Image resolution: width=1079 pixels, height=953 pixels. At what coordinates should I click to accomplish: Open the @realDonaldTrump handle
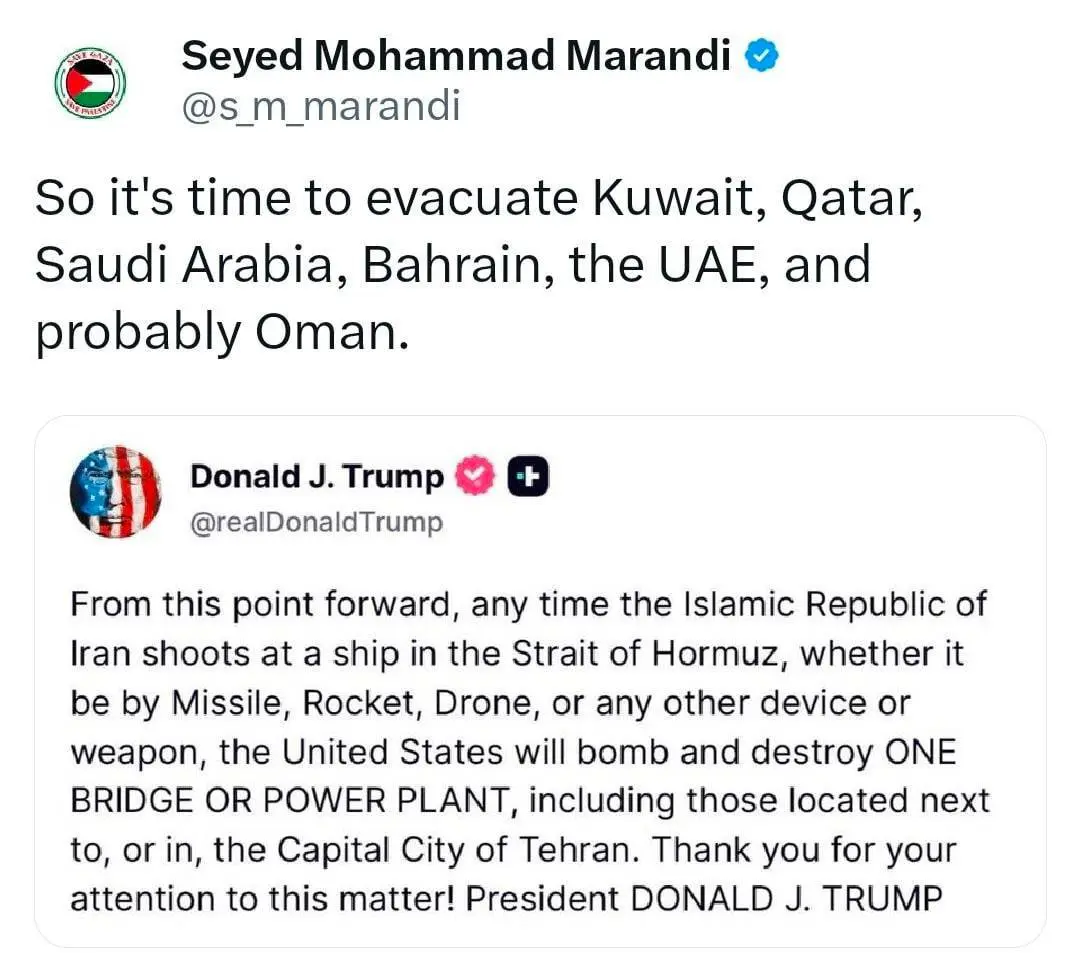coord(317,522)
